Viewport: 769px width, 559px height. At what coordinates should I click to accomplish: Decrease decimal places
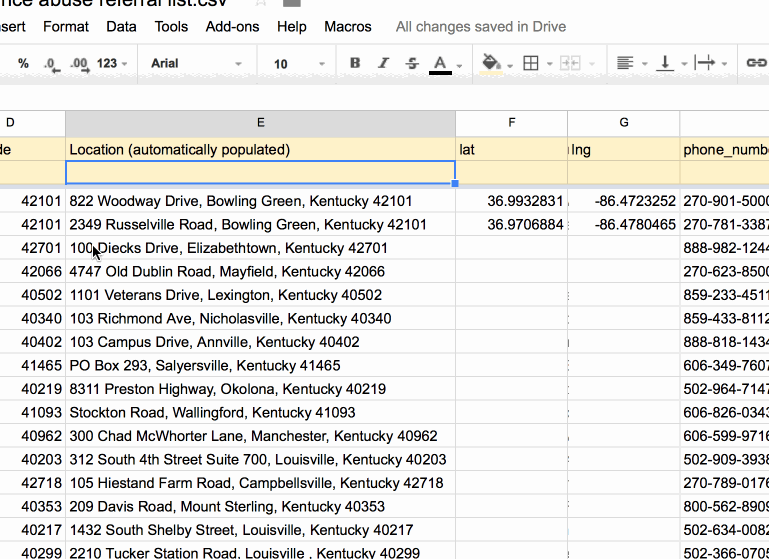point(51,64)
